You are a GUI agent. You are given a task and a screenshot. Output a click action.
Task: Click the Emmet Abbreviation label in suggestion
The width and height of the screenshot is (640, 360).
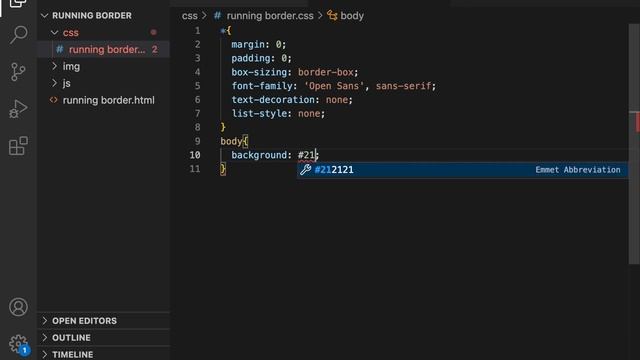click(578, 170)
